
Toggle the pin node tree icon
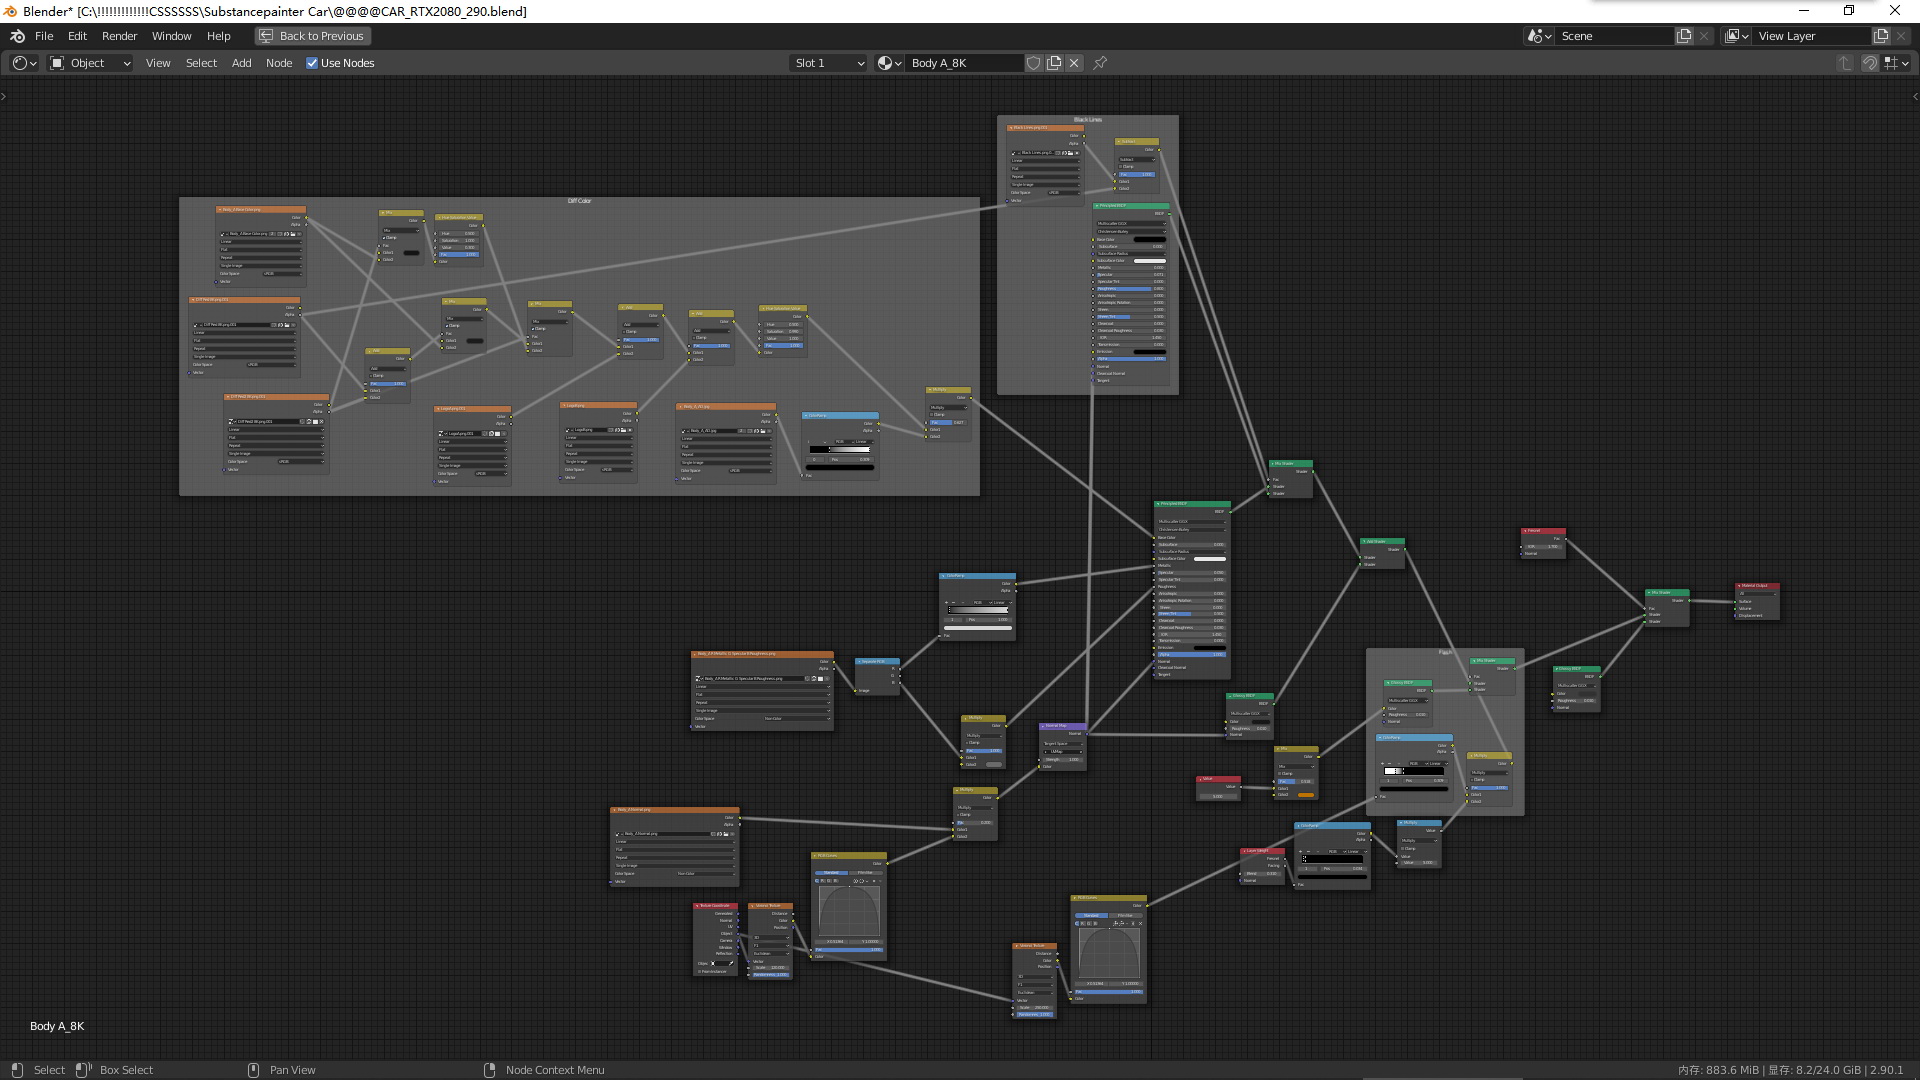[x=1100, y=63]
